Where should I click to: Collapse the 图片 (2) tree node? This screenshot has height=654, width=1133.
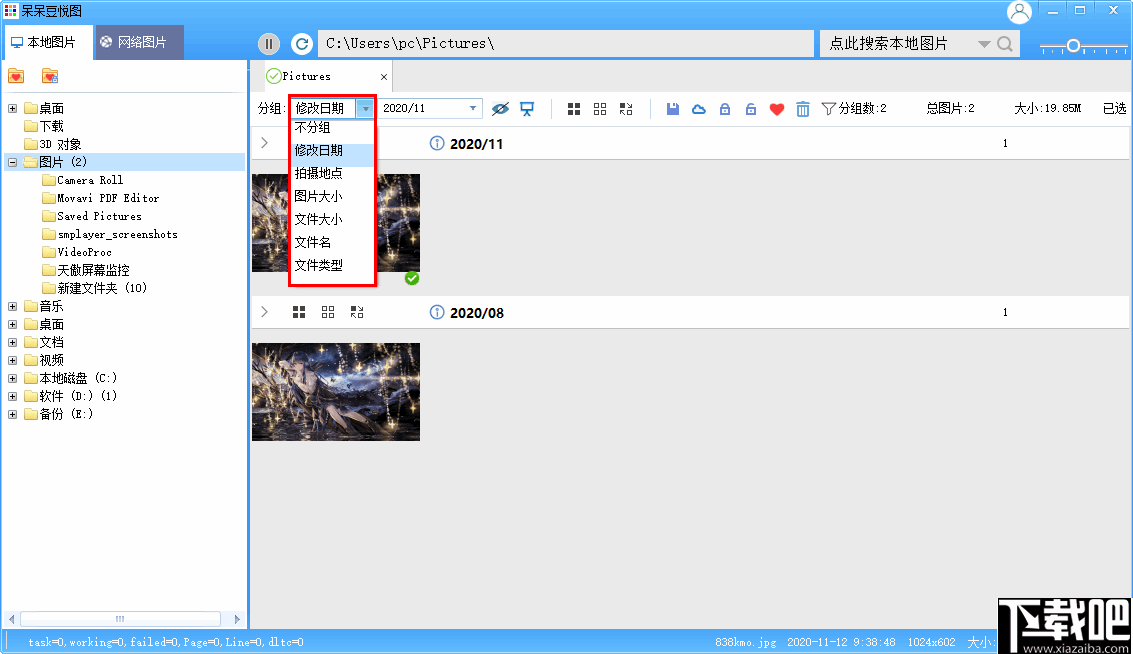pyautogui.click(x=12, y=162)
